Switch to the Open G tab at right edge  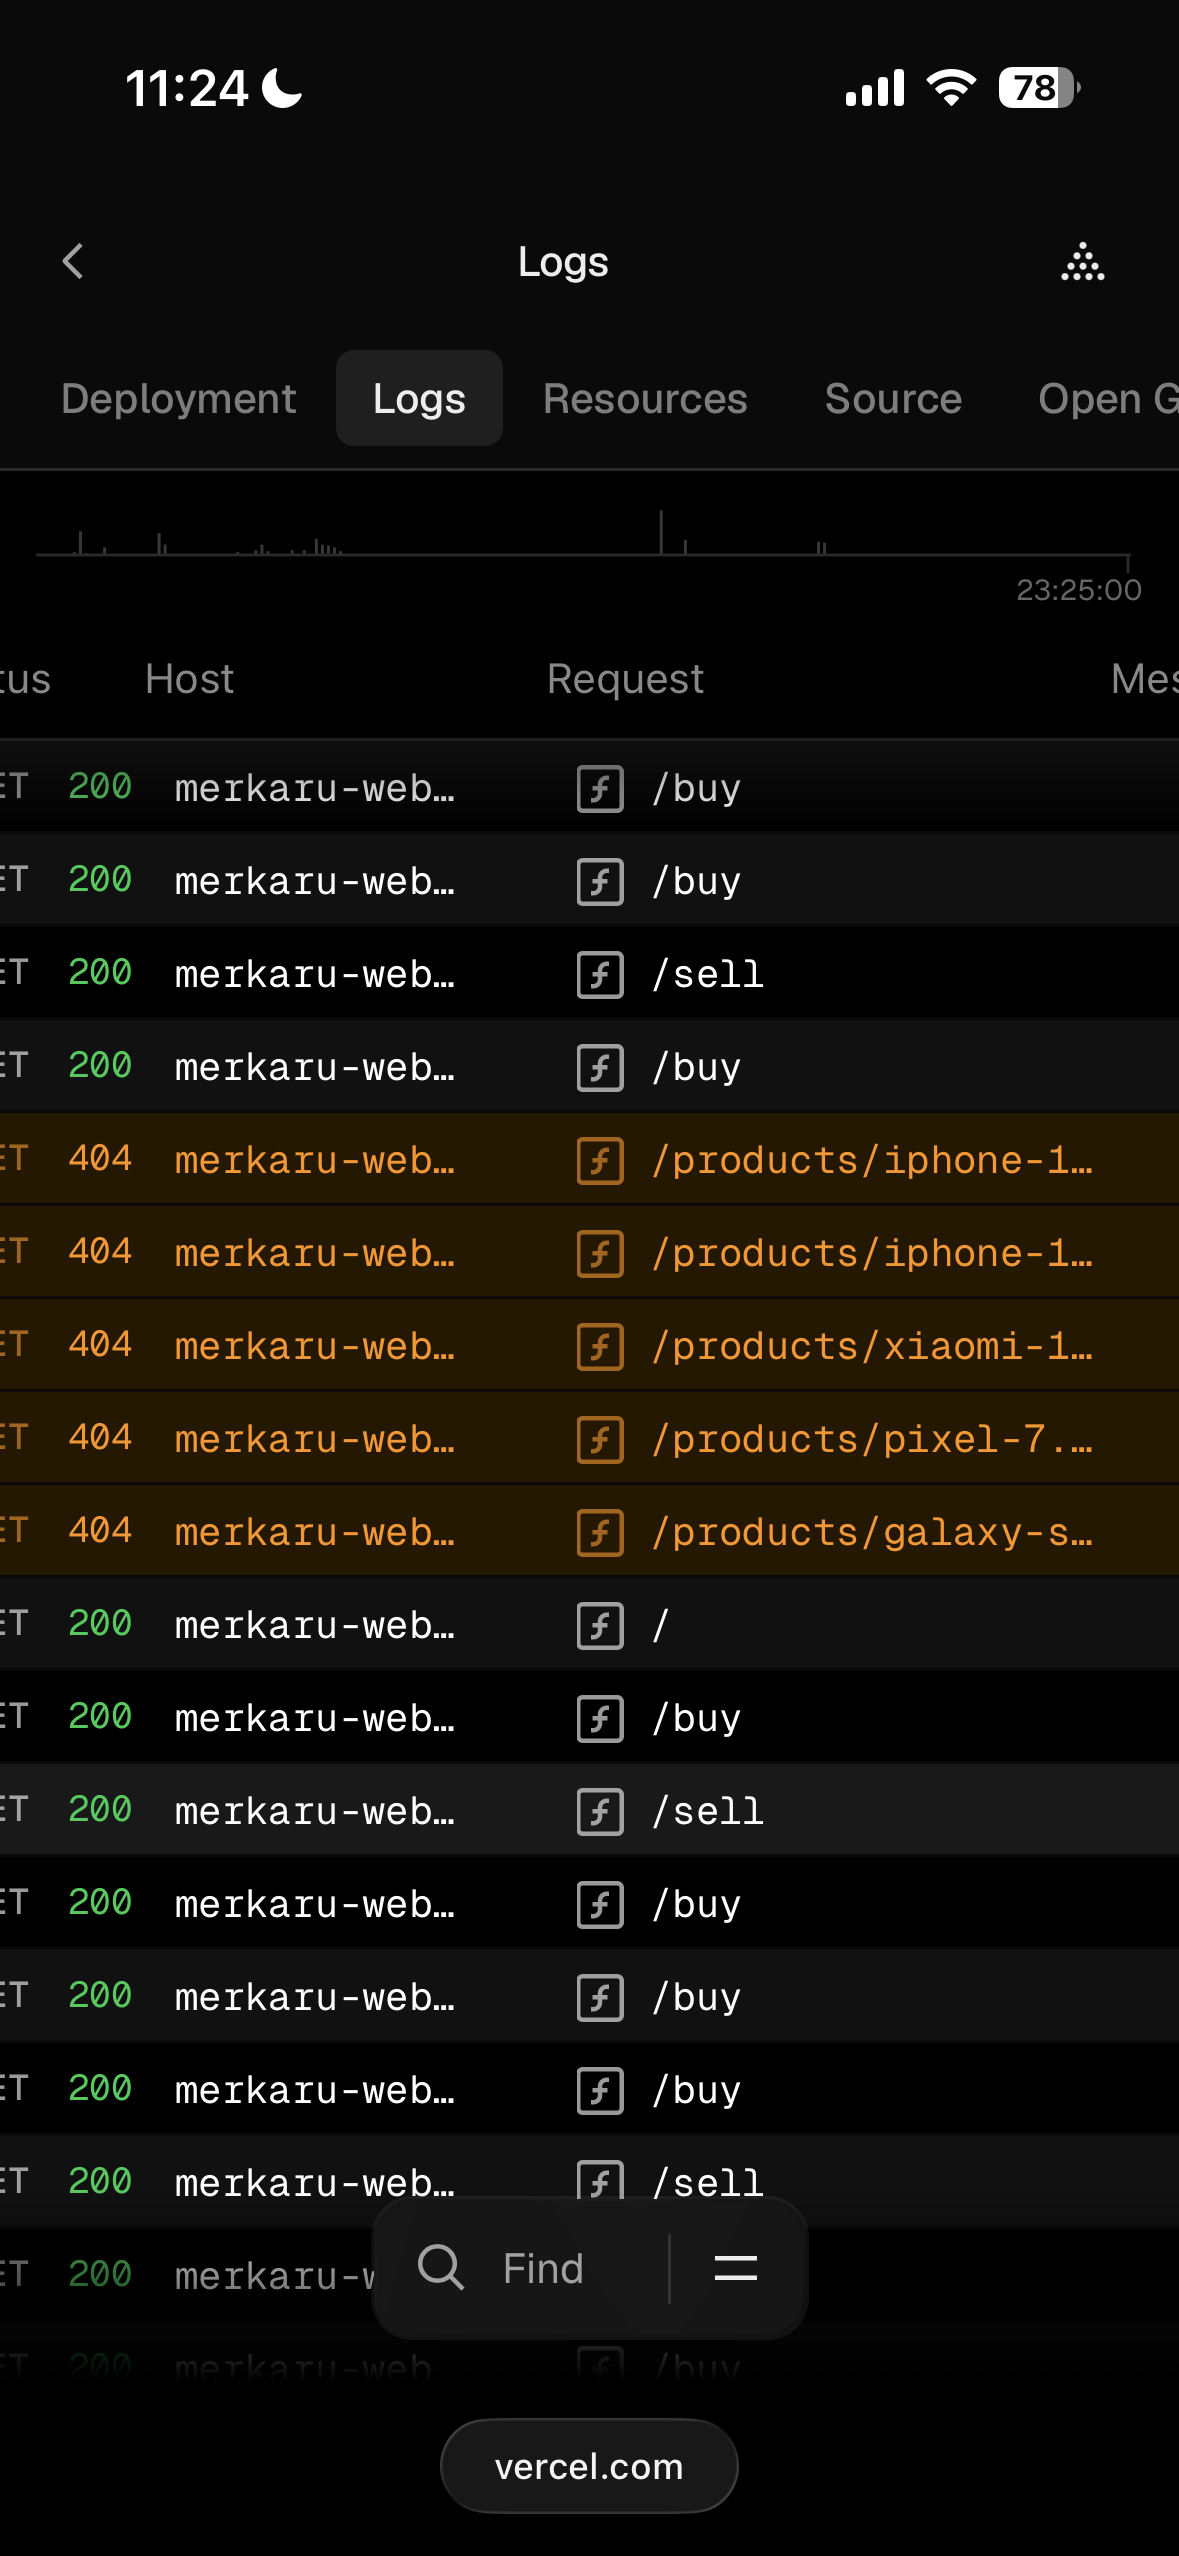coord(1108,399)
